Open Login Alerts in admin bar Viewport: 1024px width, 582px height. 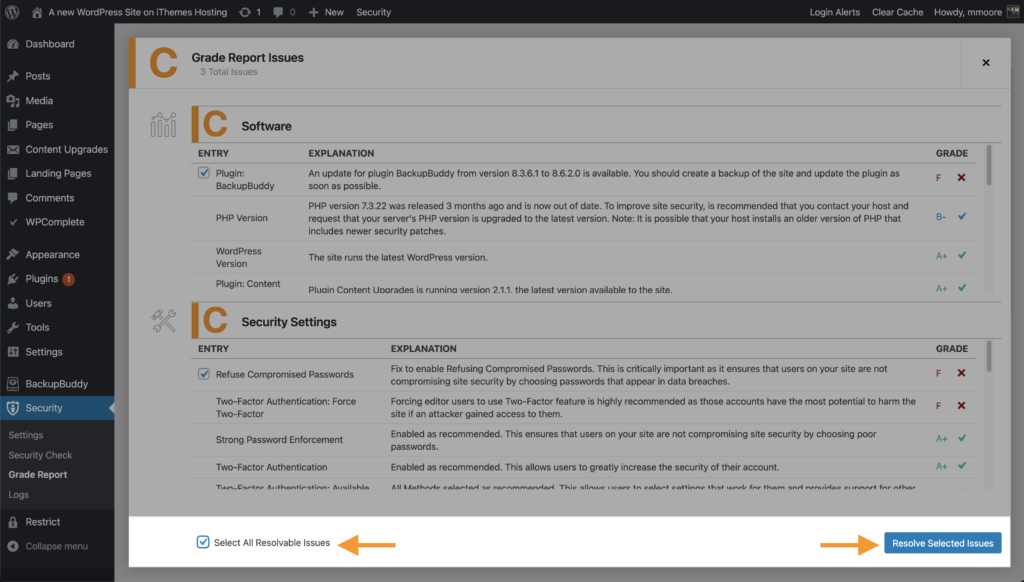coord(835,12)
